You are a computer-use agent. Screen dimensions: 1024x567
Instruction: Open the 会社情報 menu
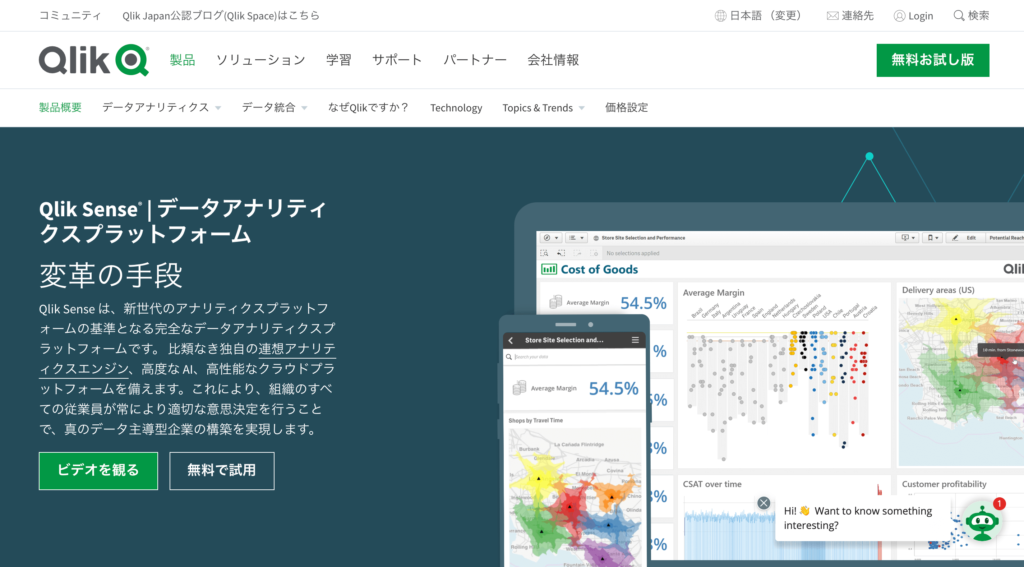[x=553, y=60]
